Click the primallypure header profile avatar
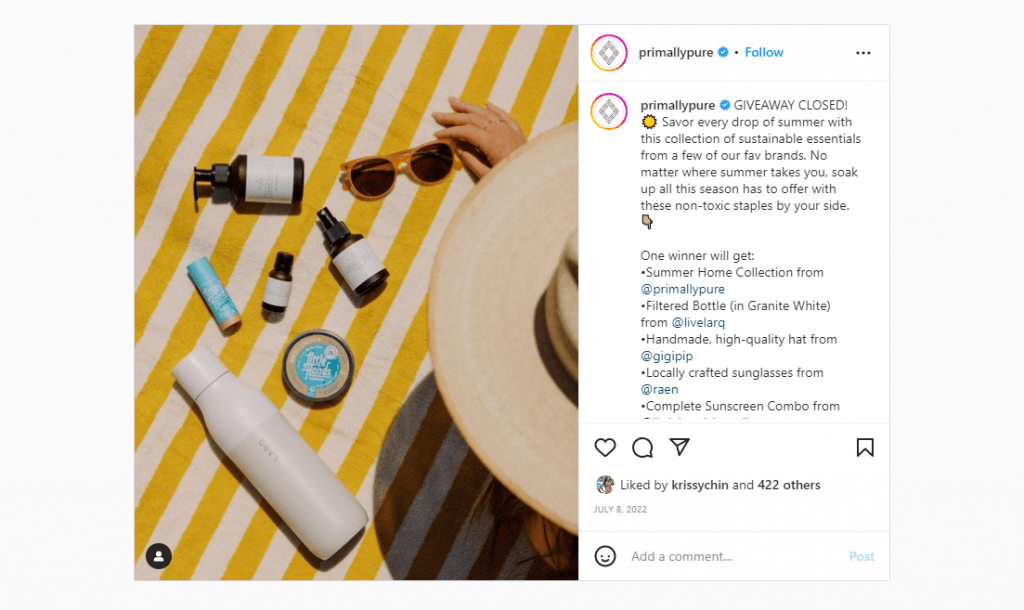 [x=609, y=53]
